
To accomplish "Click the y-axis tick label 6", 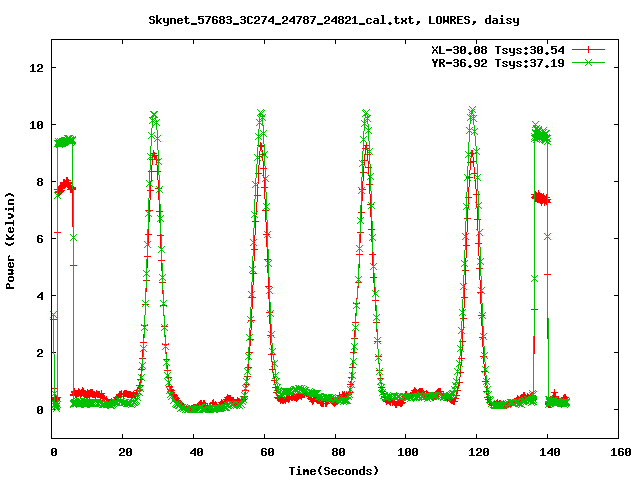I will [x=40, y=239].
